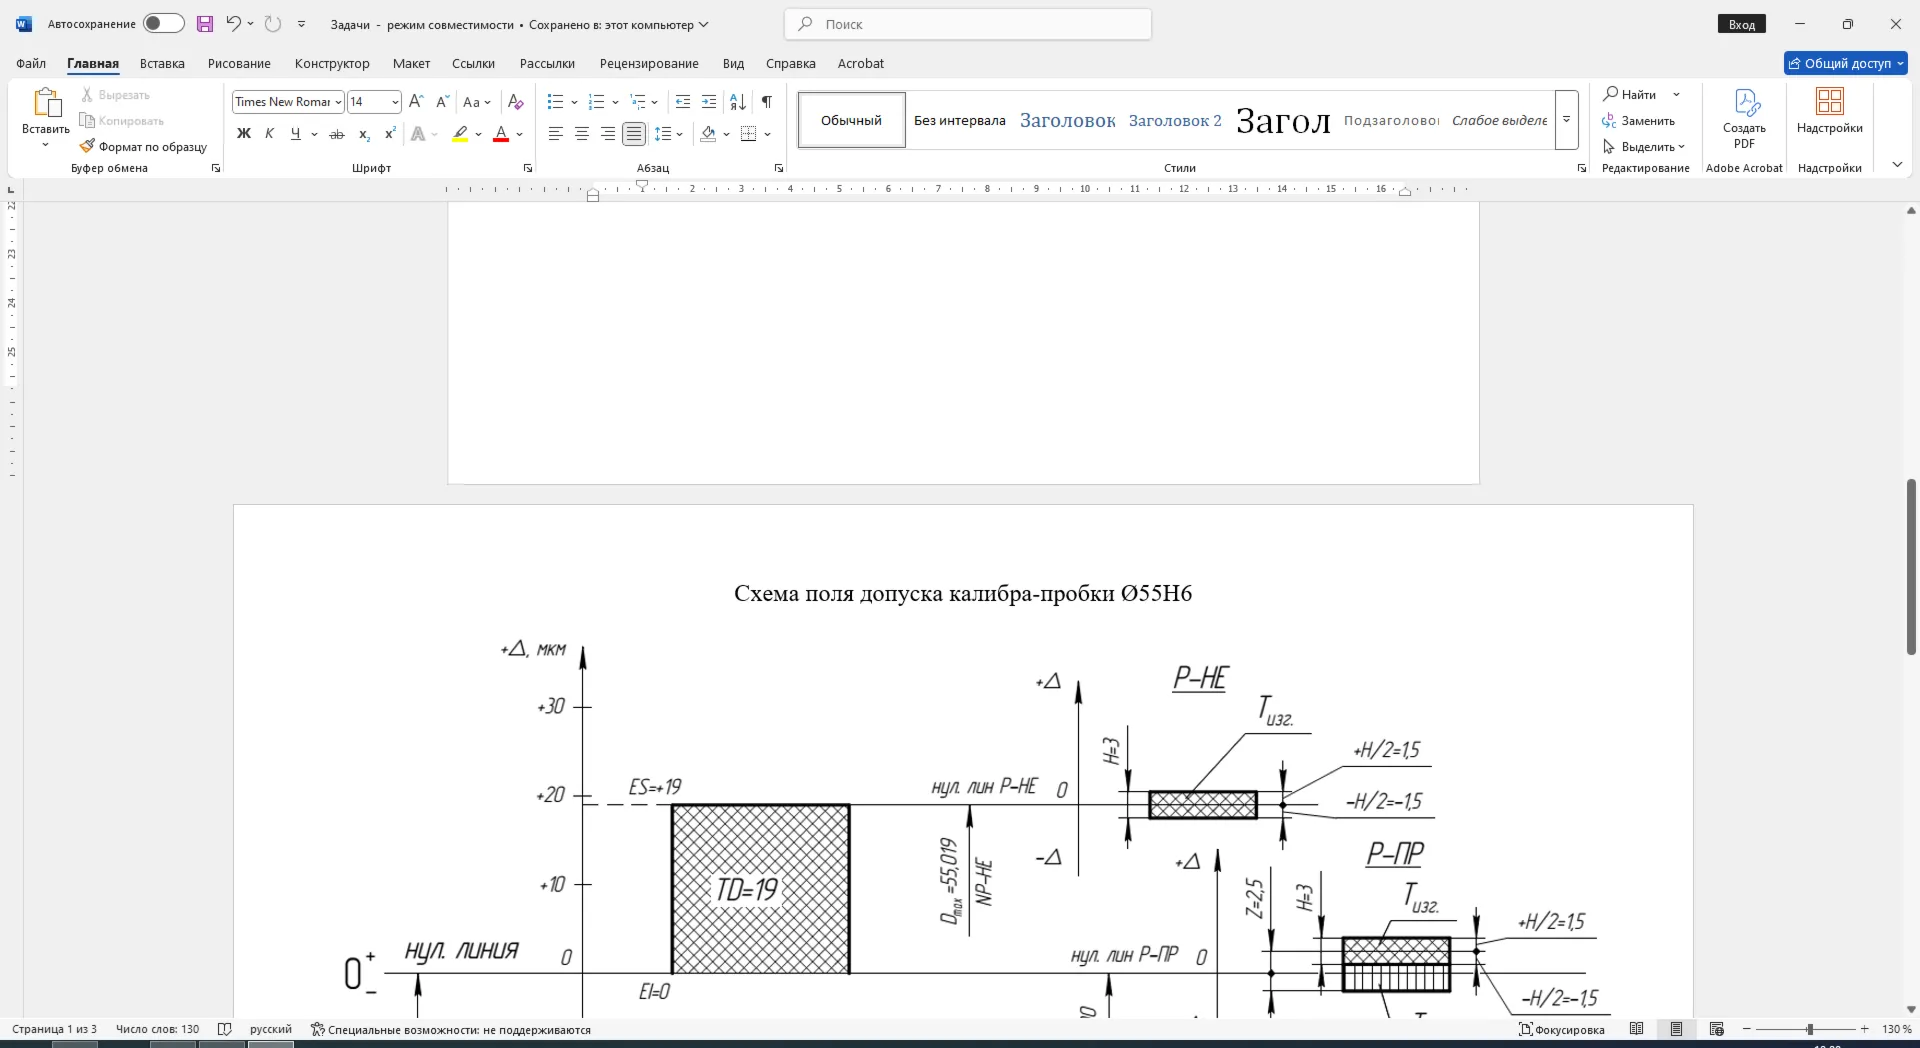
Task: Click Найти to search the document
Action: (x=1630, y=94)
